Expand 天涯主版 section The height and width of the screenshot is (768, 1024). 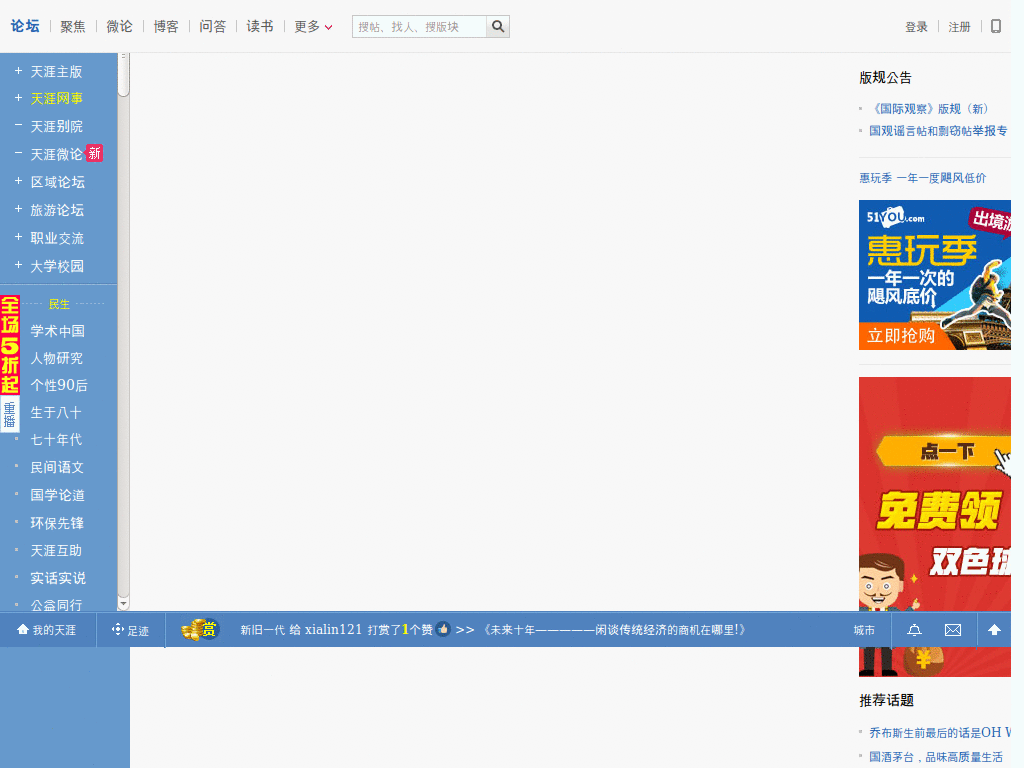click(x=18, y=71)
